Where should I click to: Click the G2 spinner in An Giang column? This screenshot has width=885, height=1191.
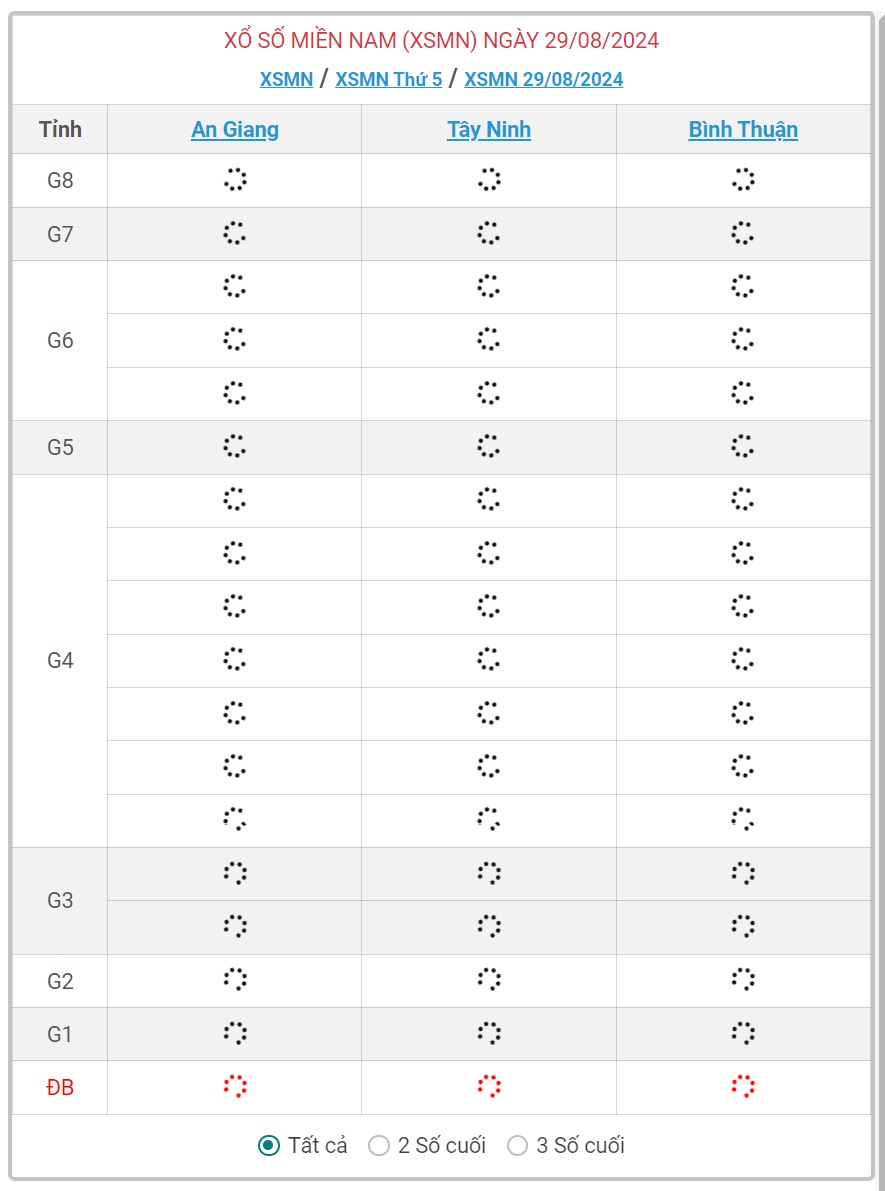[235, 980]
